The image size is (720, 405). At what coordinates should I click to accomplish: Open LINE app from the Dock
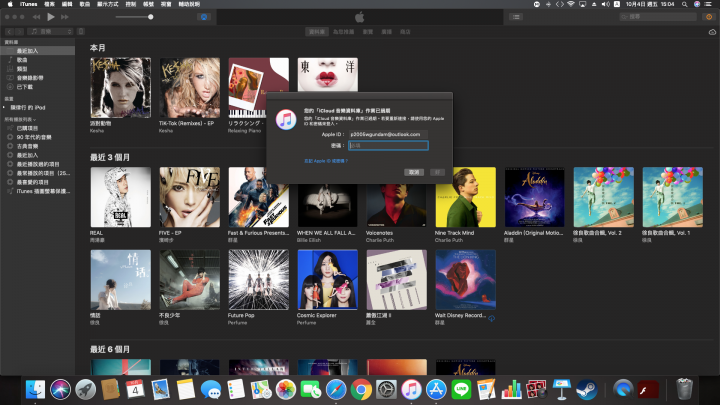pos(461,390)
